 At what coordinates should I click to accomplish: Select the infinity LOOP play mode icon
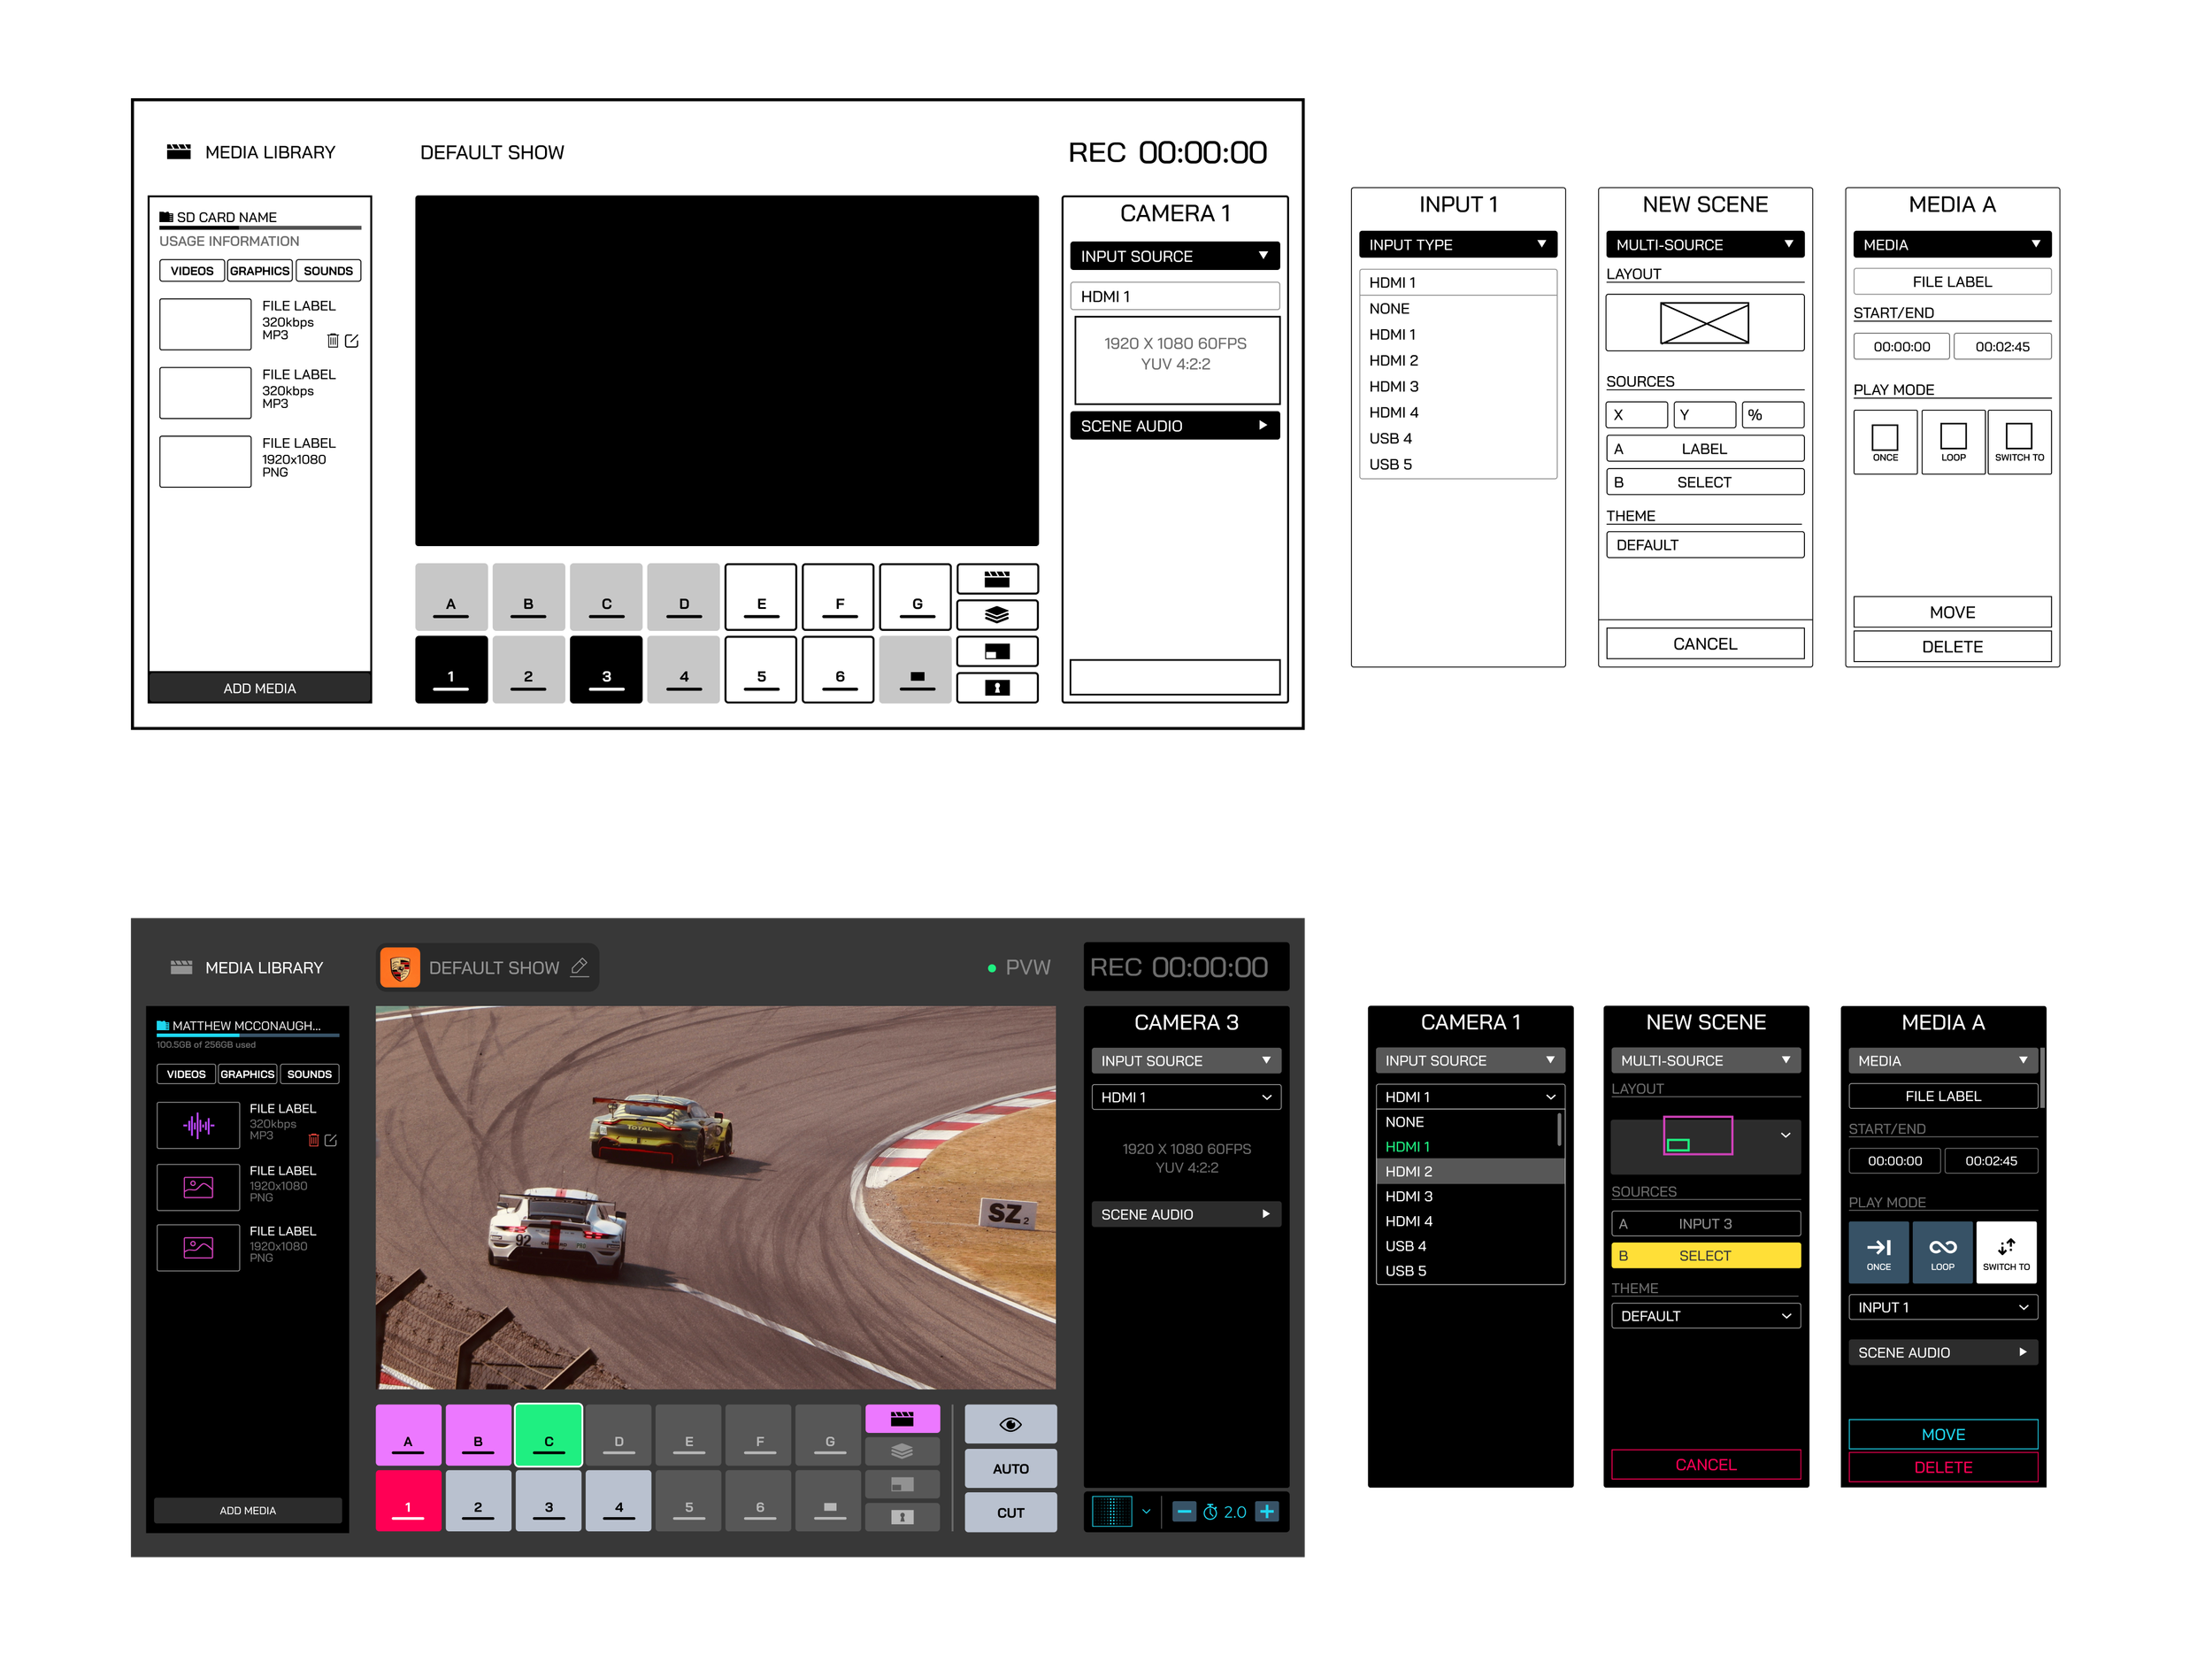coord(1942,1252)
